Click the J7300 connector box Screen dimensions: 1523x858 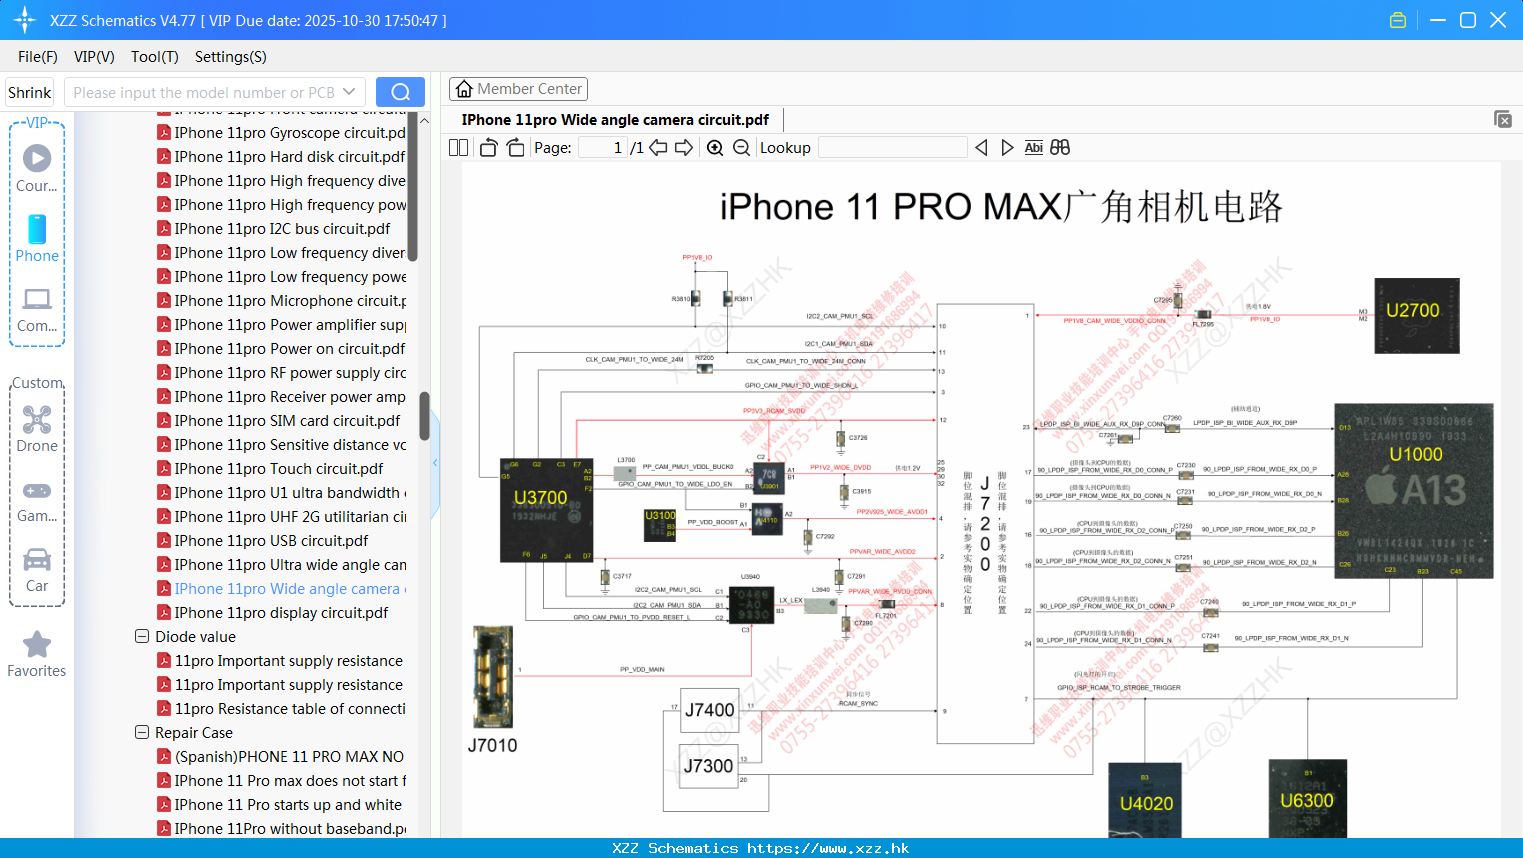click(x=708, y=766)
